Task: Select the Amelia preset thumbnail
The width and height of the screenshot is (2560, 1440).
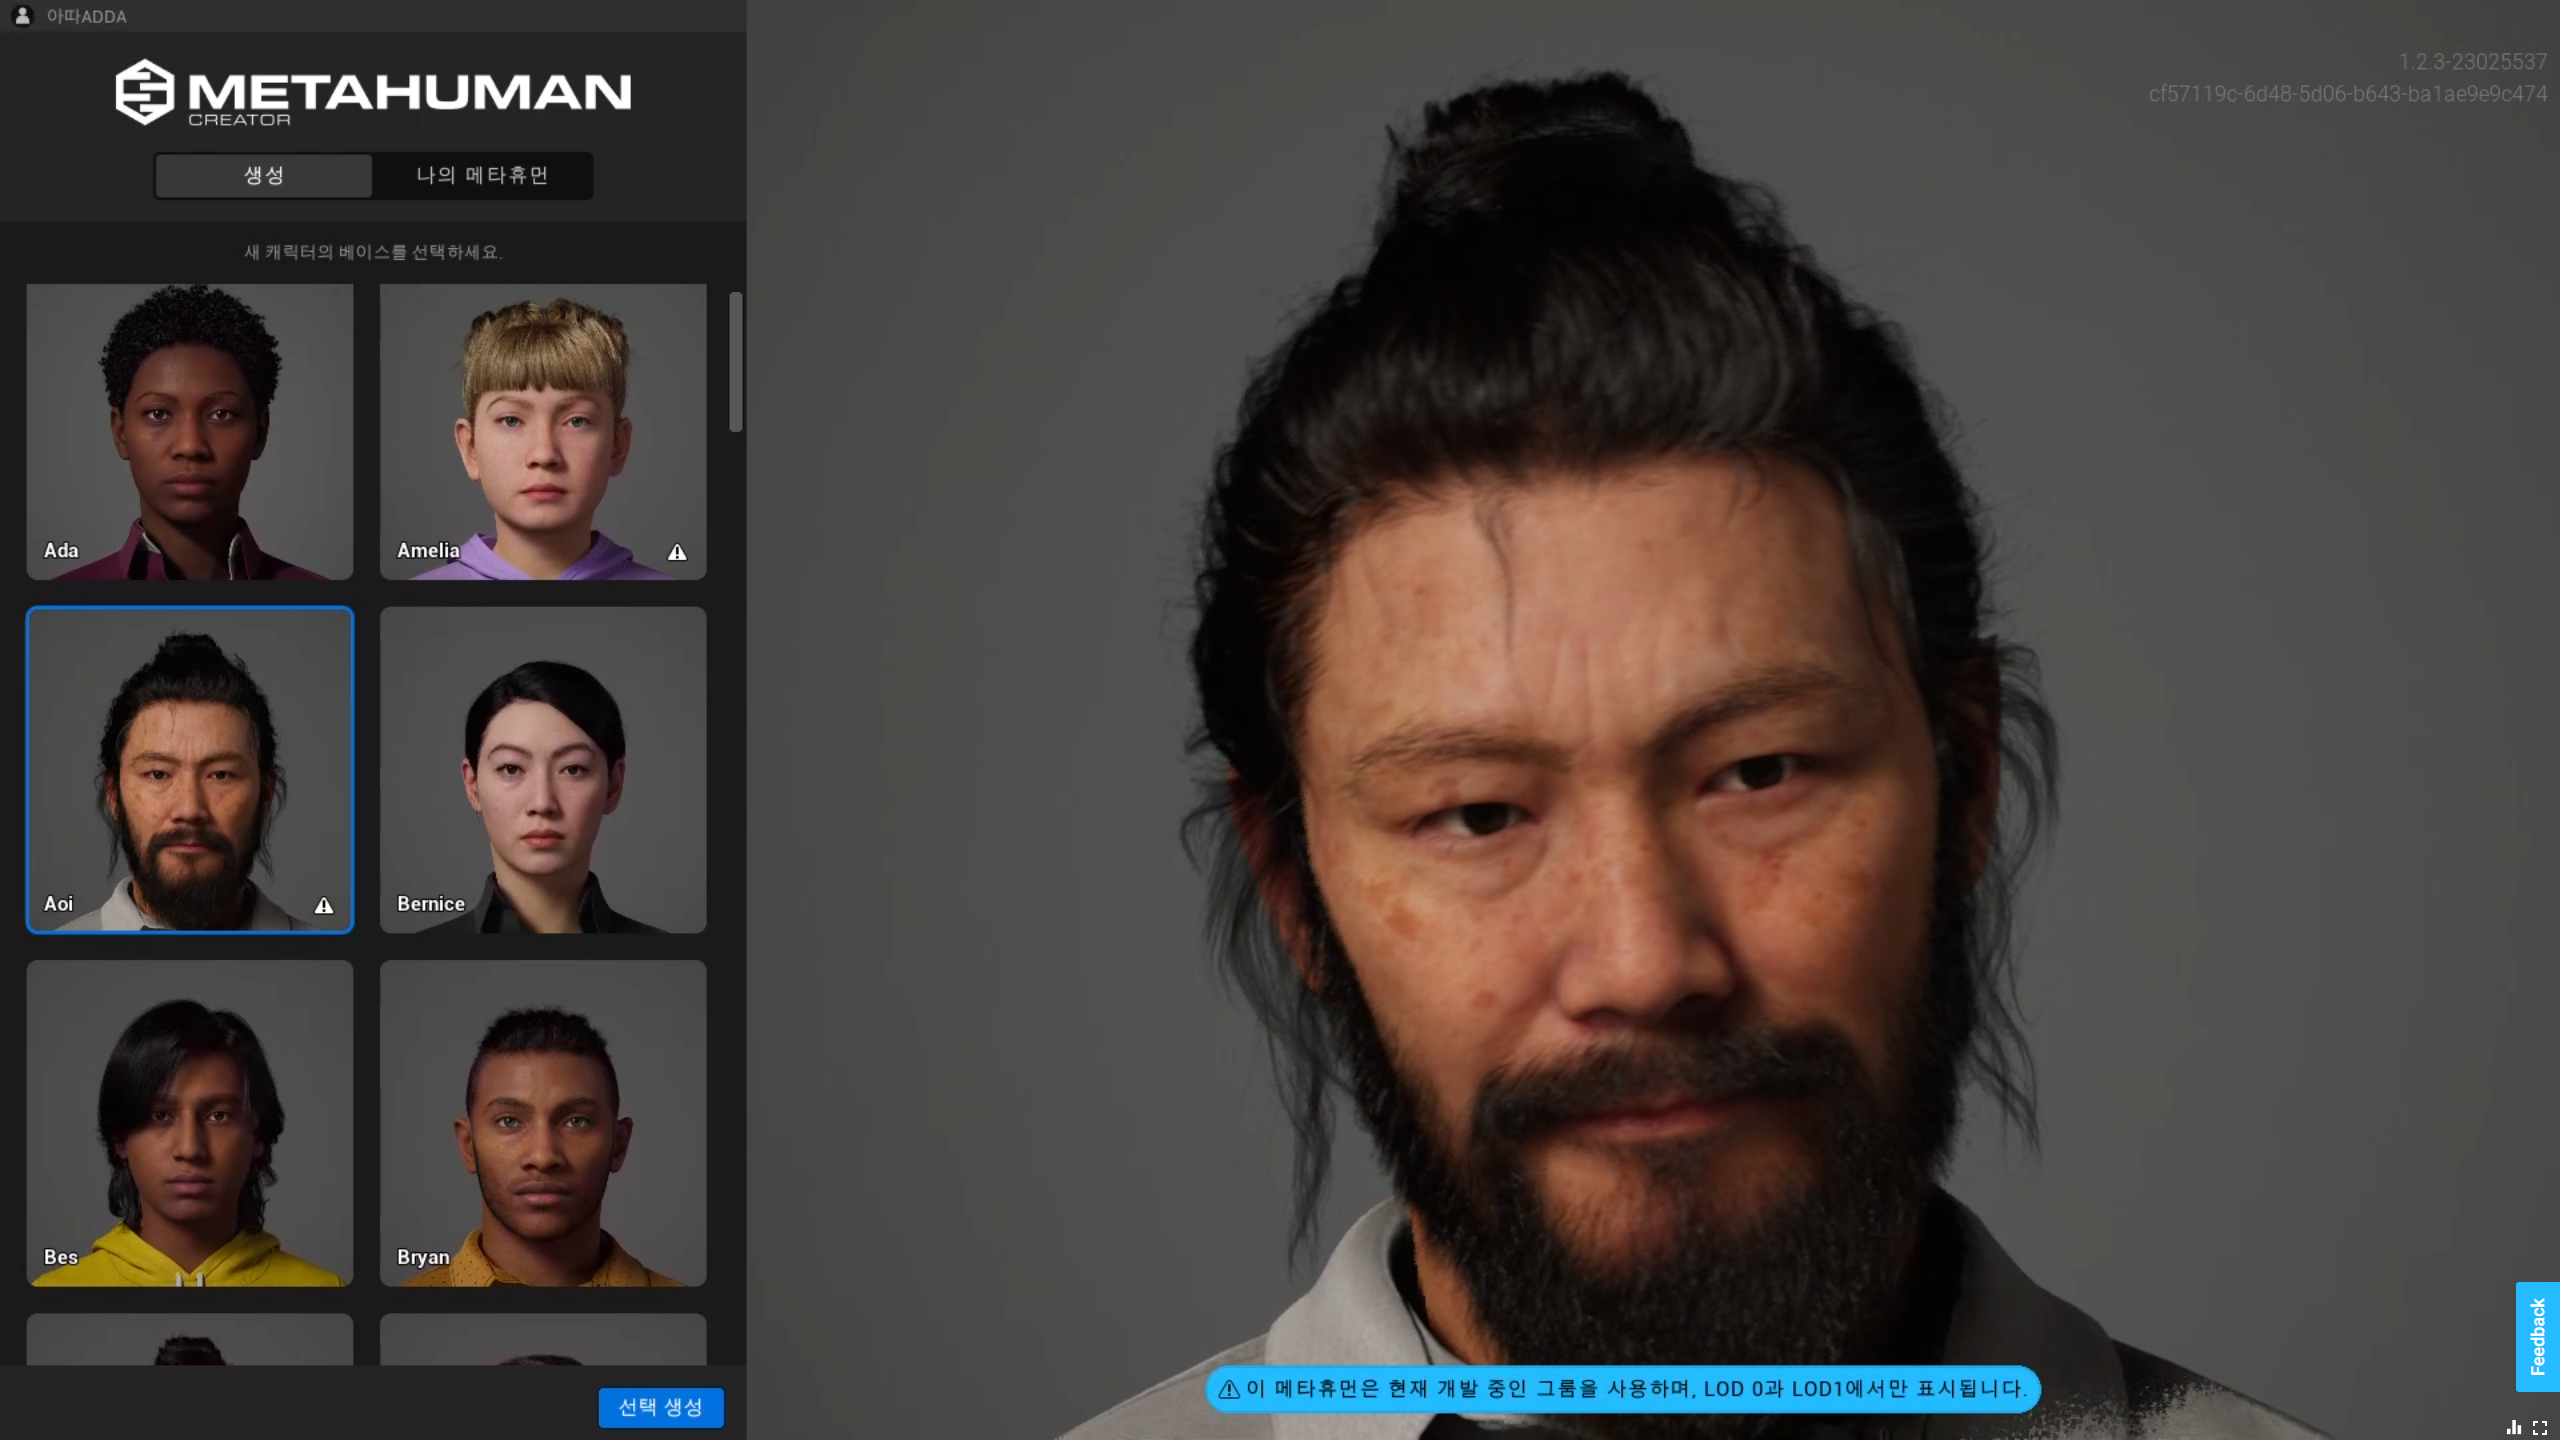Action: coord(543,432)
